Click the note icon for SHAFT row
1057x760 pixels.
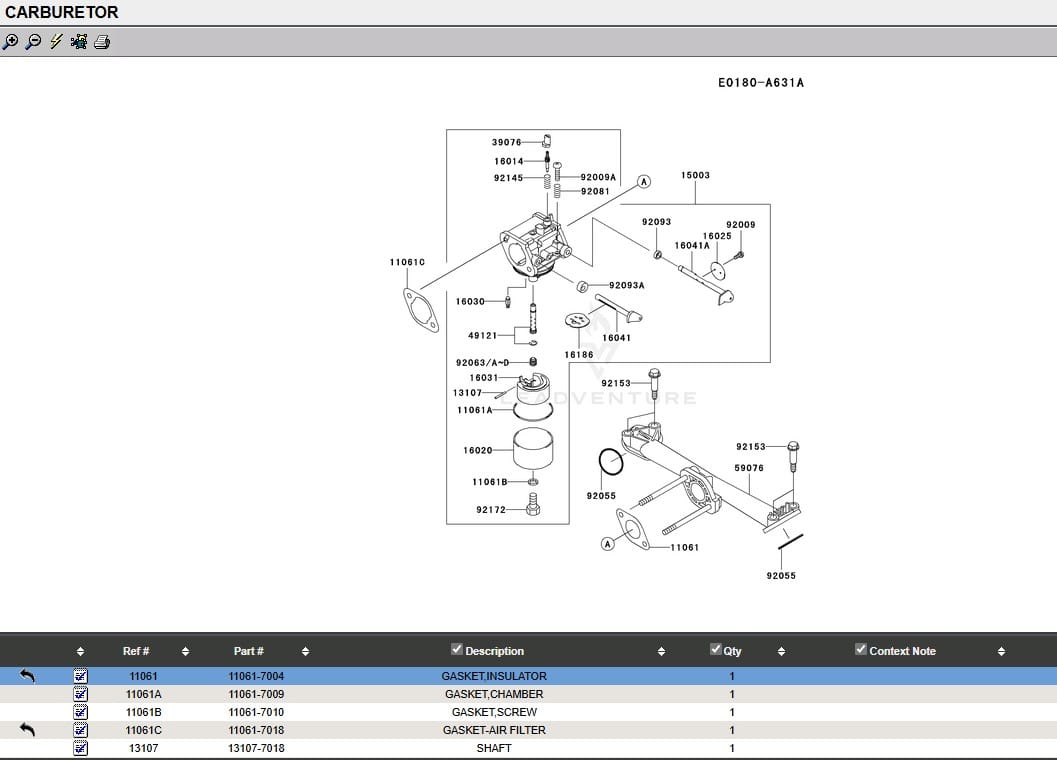[81, 748]
